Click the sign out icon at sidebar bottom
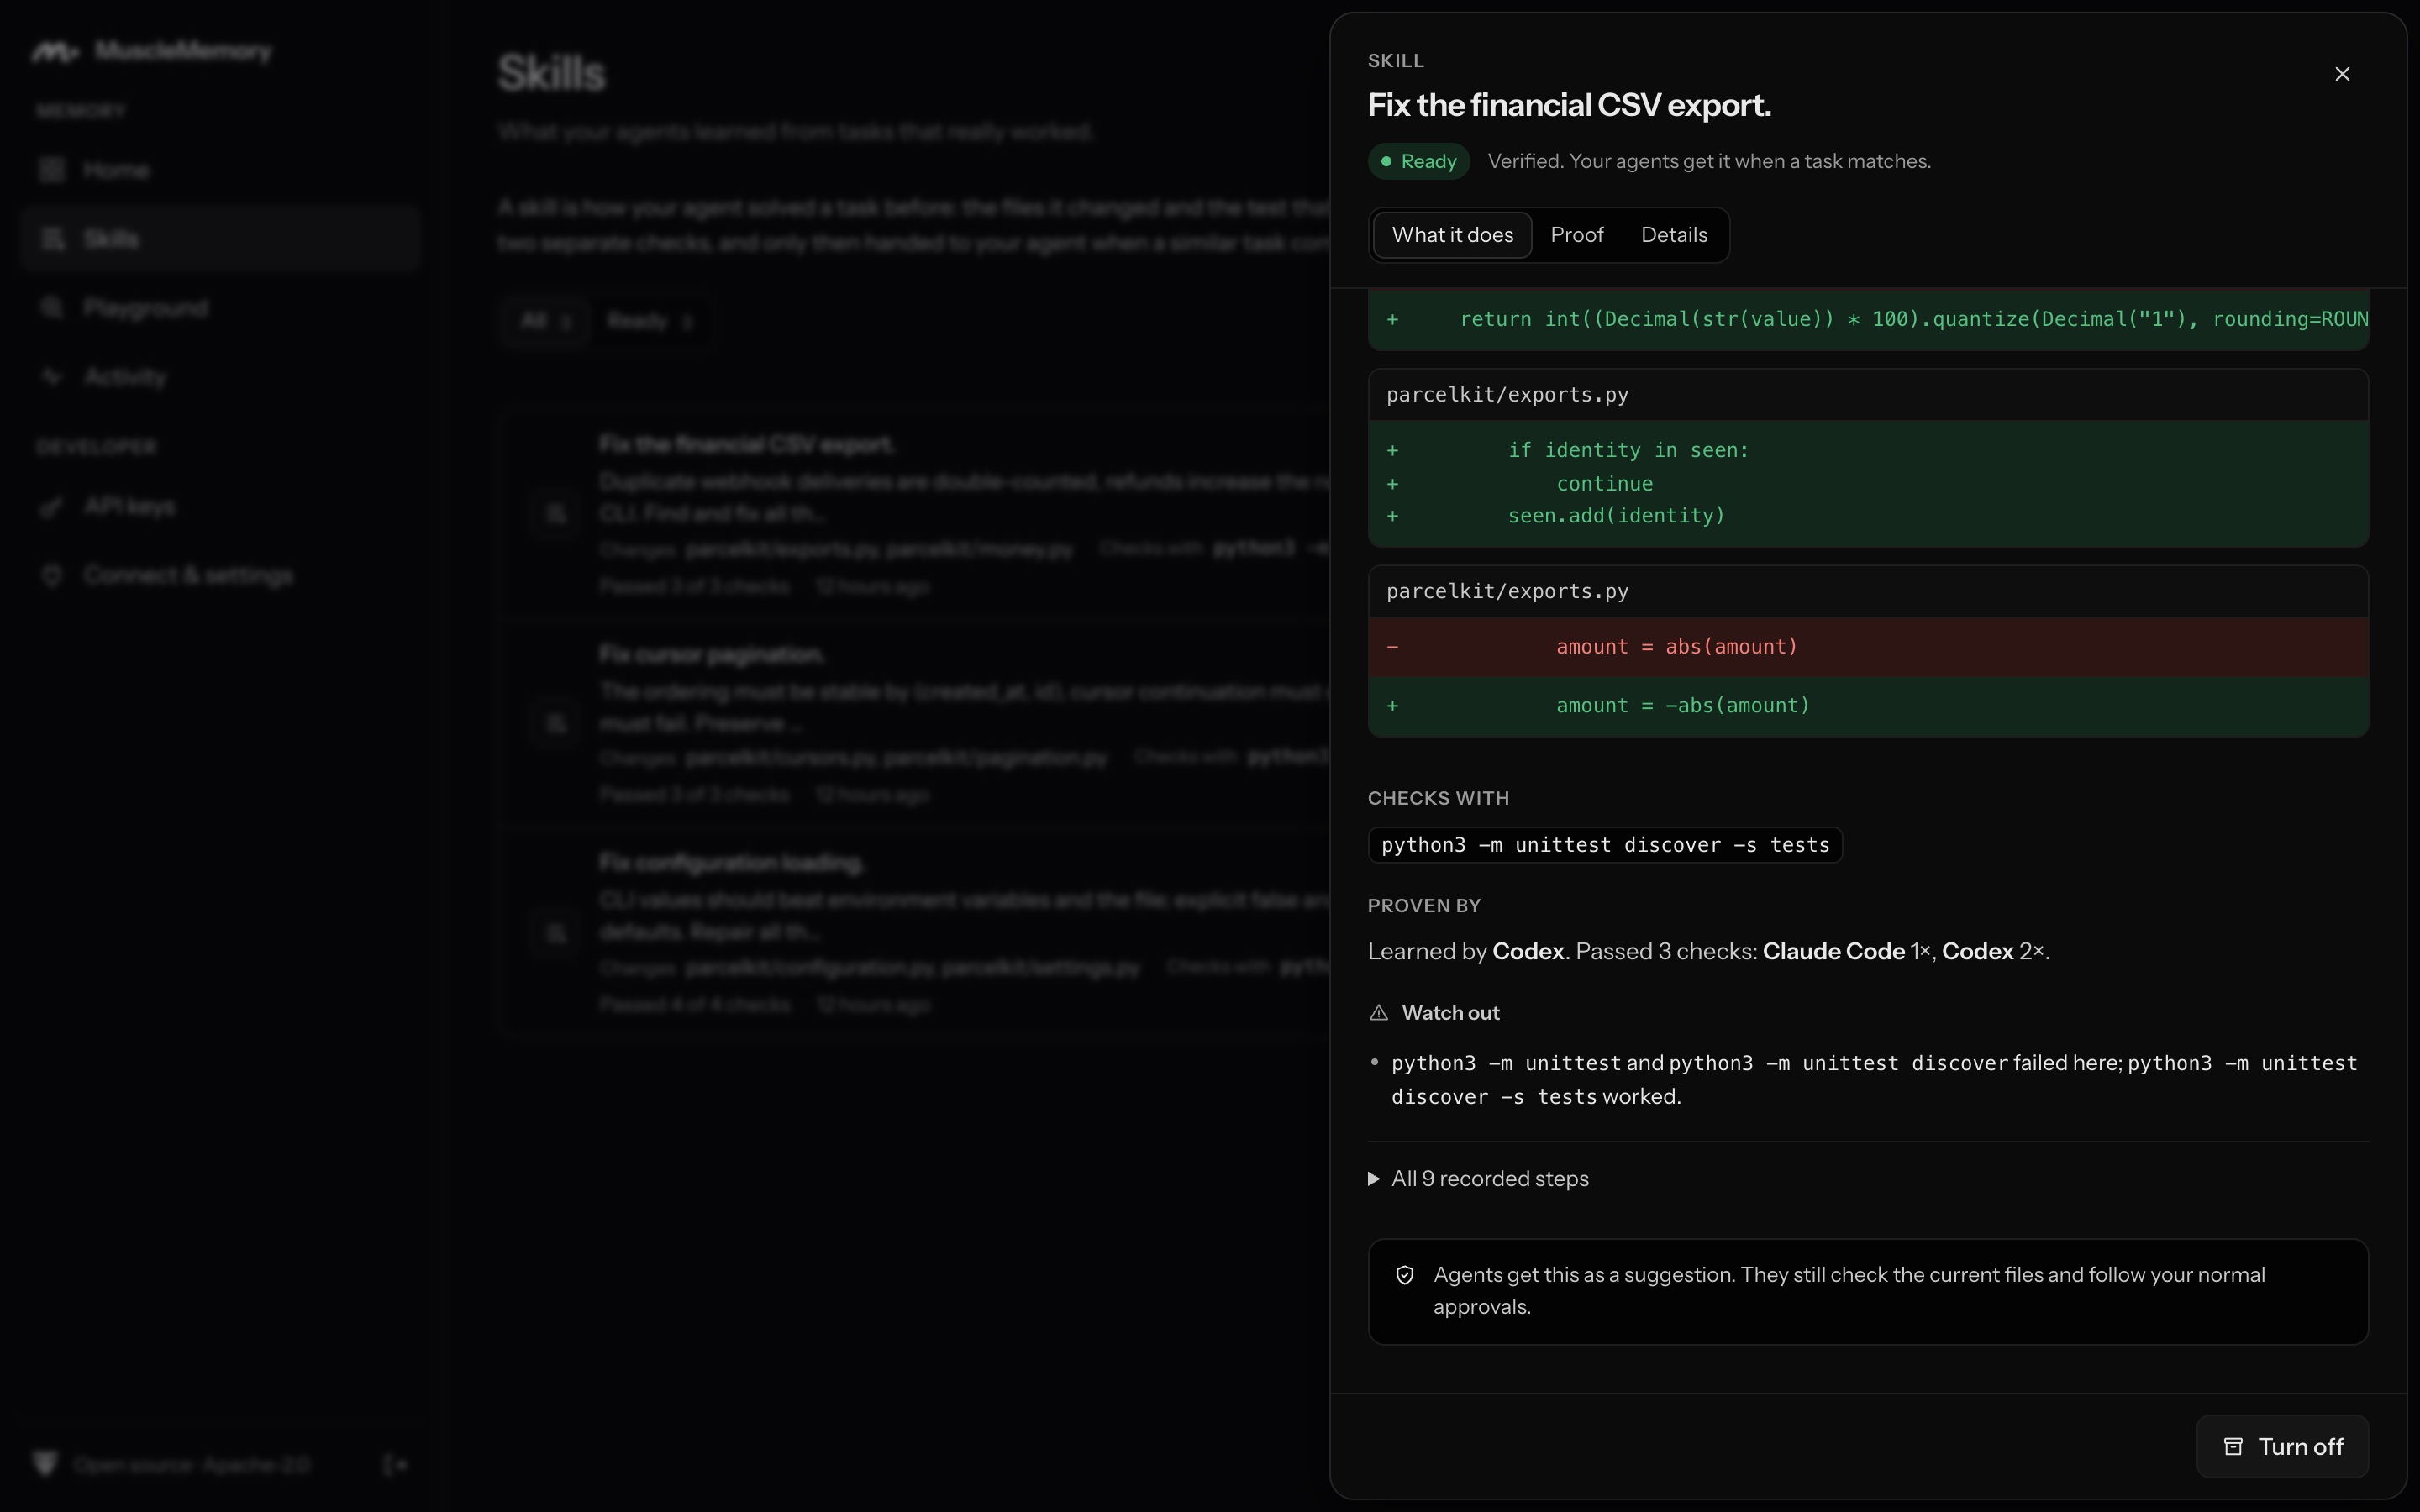This screenshot has height=1512, width=2420. point(396,1465)
